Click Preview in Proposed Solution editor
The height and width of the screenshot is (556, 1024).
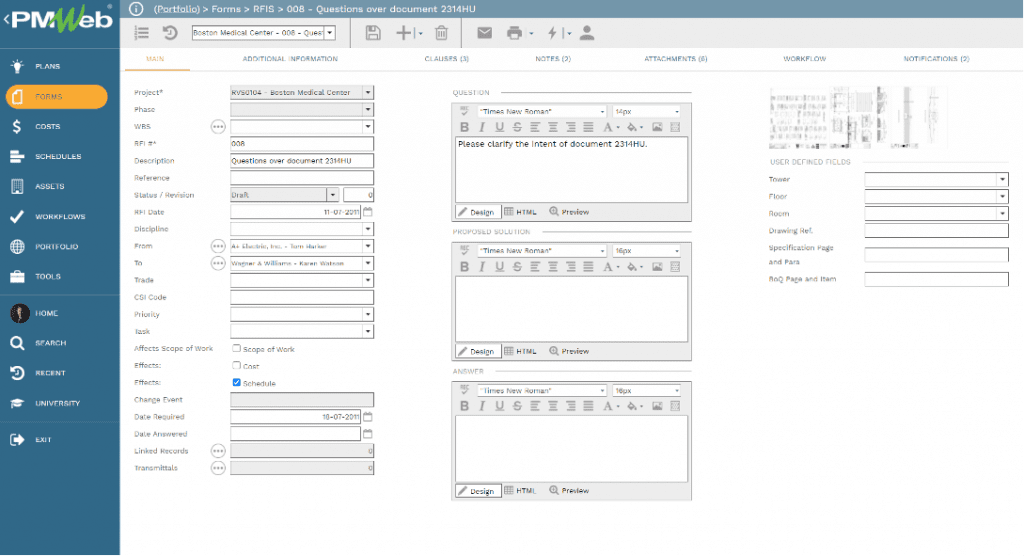click(569, 352)
